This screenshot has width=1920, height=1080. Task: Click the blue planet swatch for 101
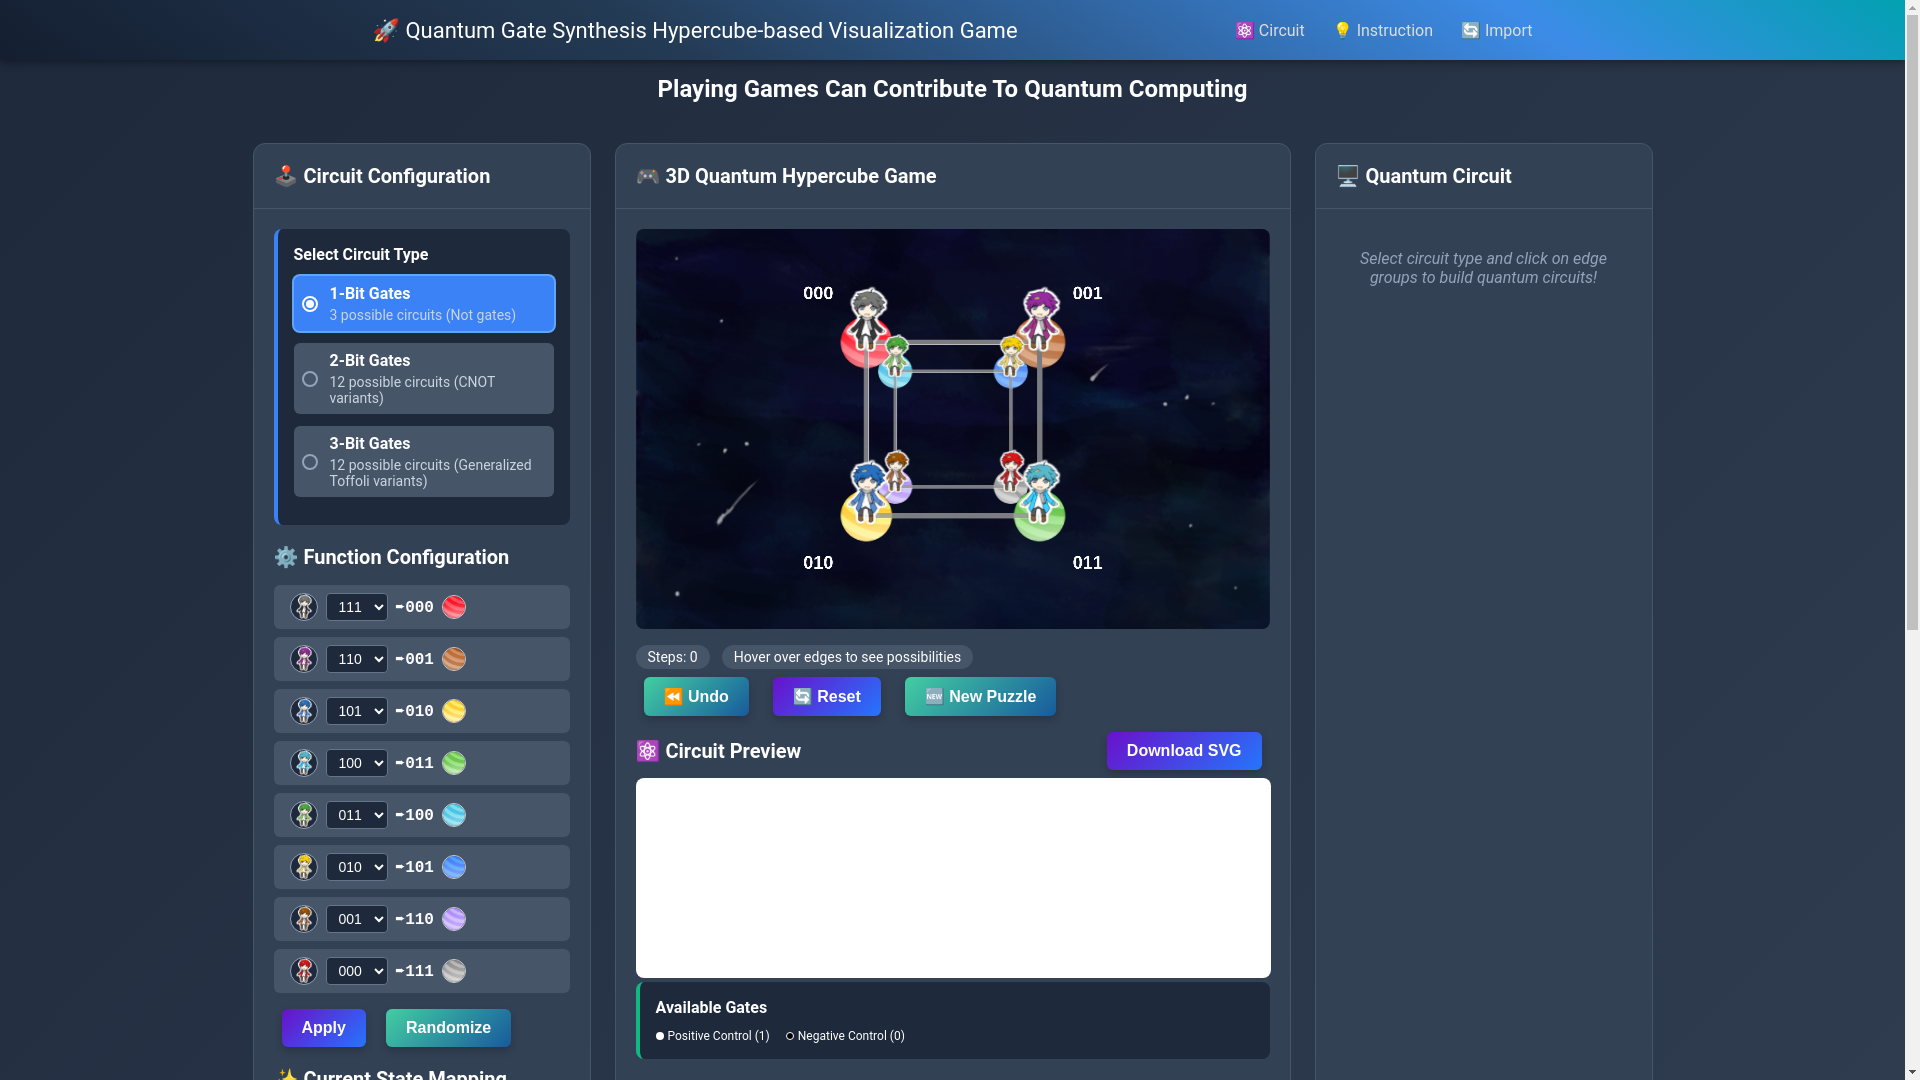tap(454, 867)
